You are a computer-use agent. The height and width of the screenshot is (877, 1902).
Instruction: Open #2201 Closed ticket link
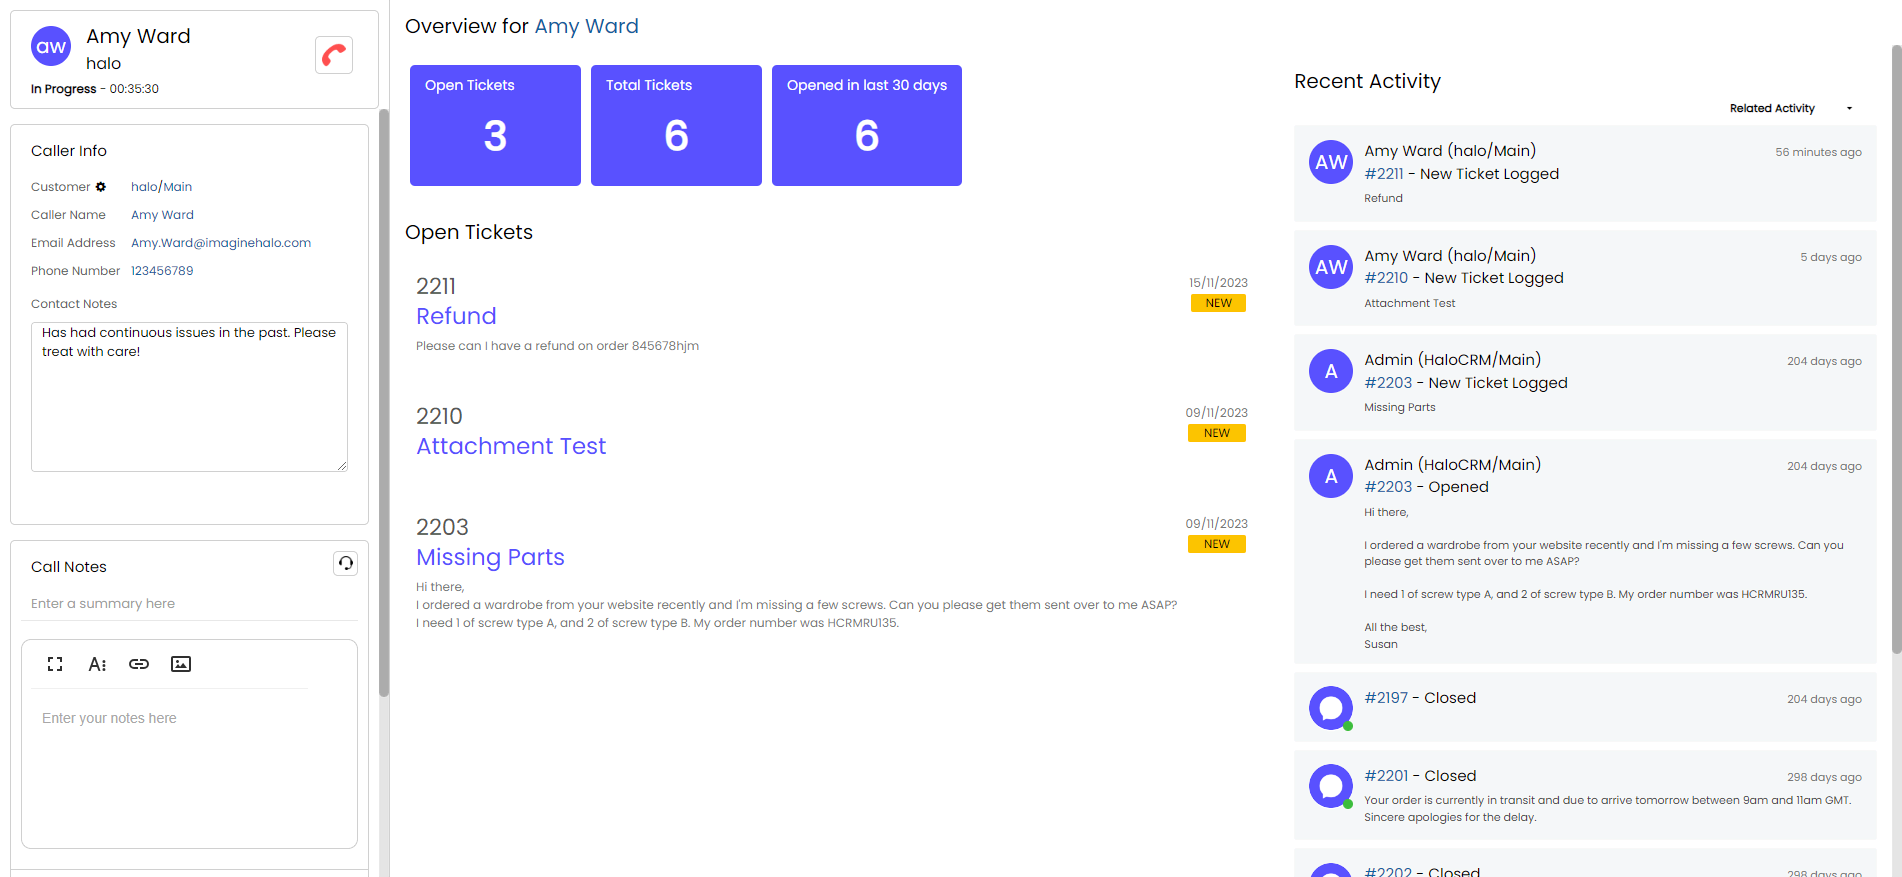(1386, 776)
